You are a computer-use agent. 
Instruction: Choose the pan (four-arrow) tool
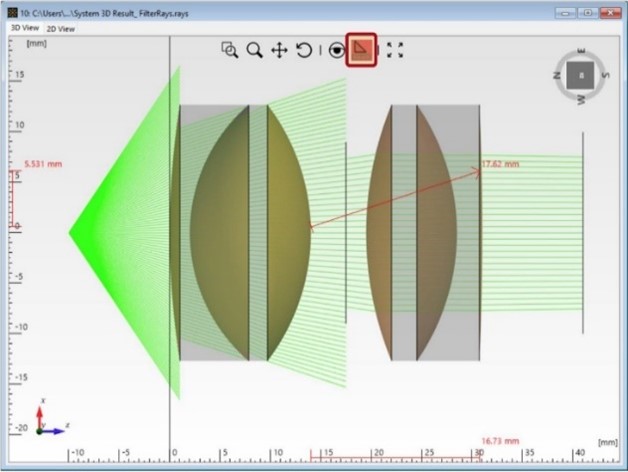[279, 50]
